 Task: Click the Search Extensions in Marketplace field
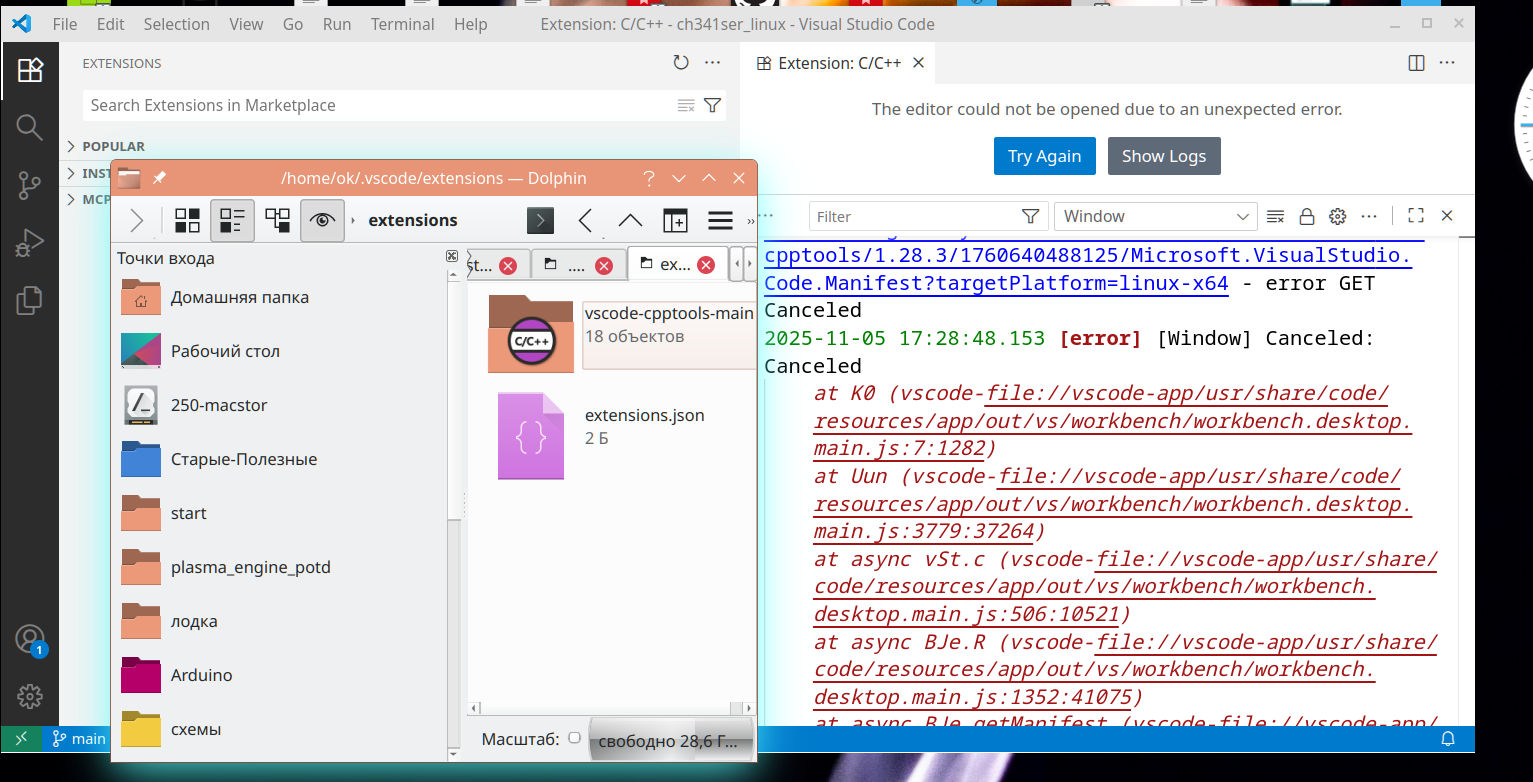[x=380, y=105]
